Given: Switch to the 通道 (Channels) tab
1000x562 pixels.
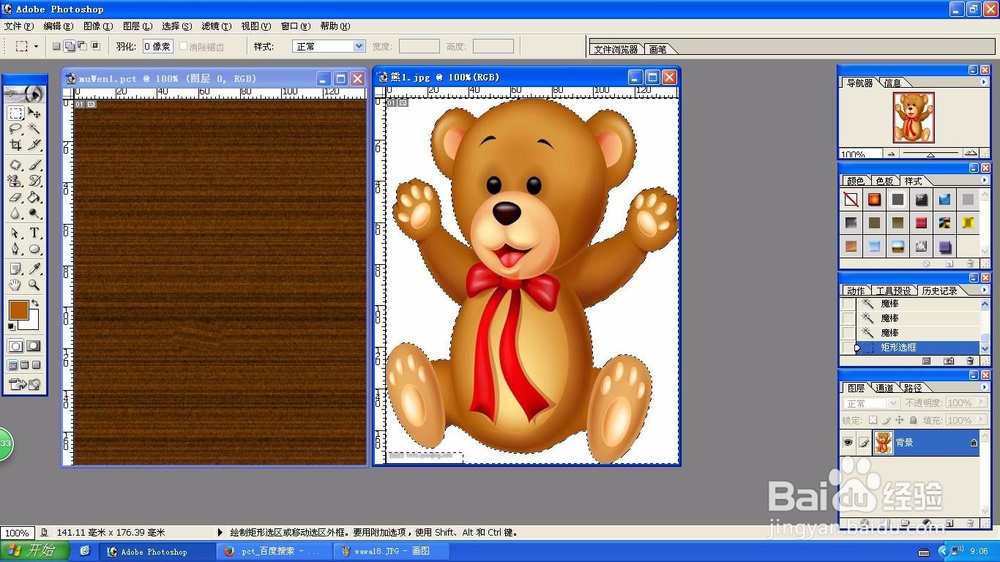Looking at the screenshot, I should [884, 388].
